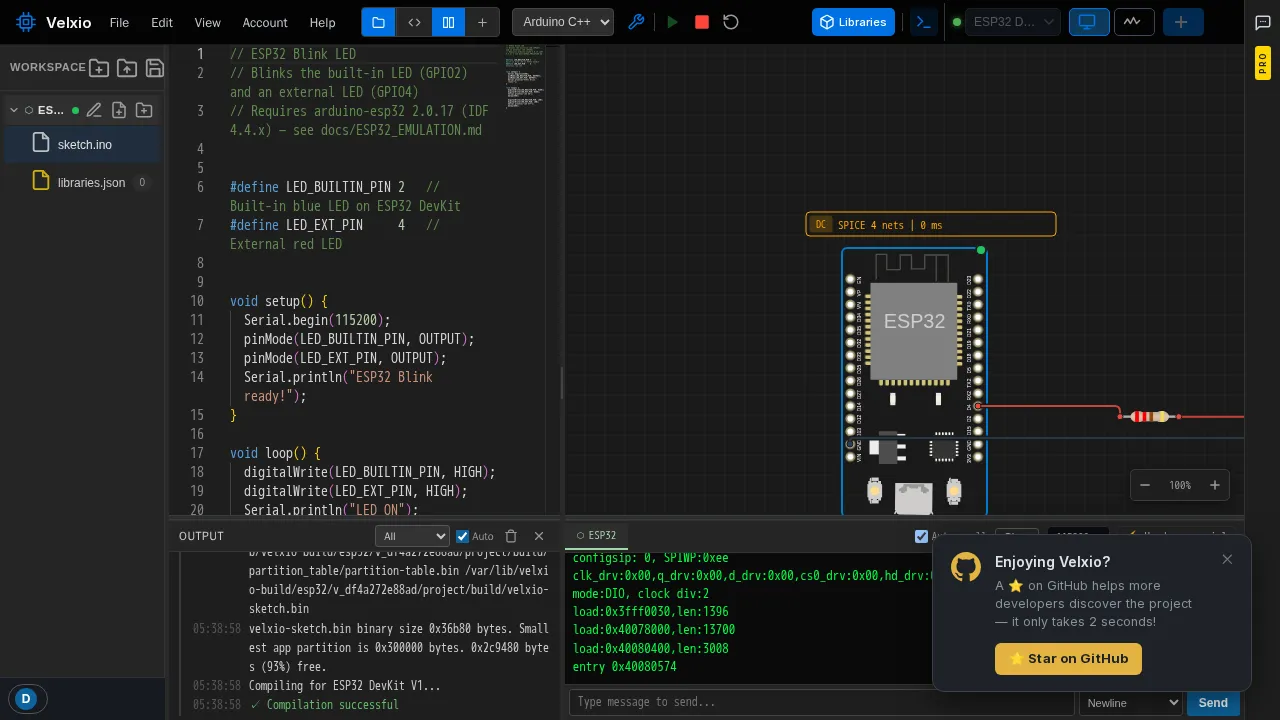
Task: Open the ESP32 board selector dropdown
Action: point(1012,22)
